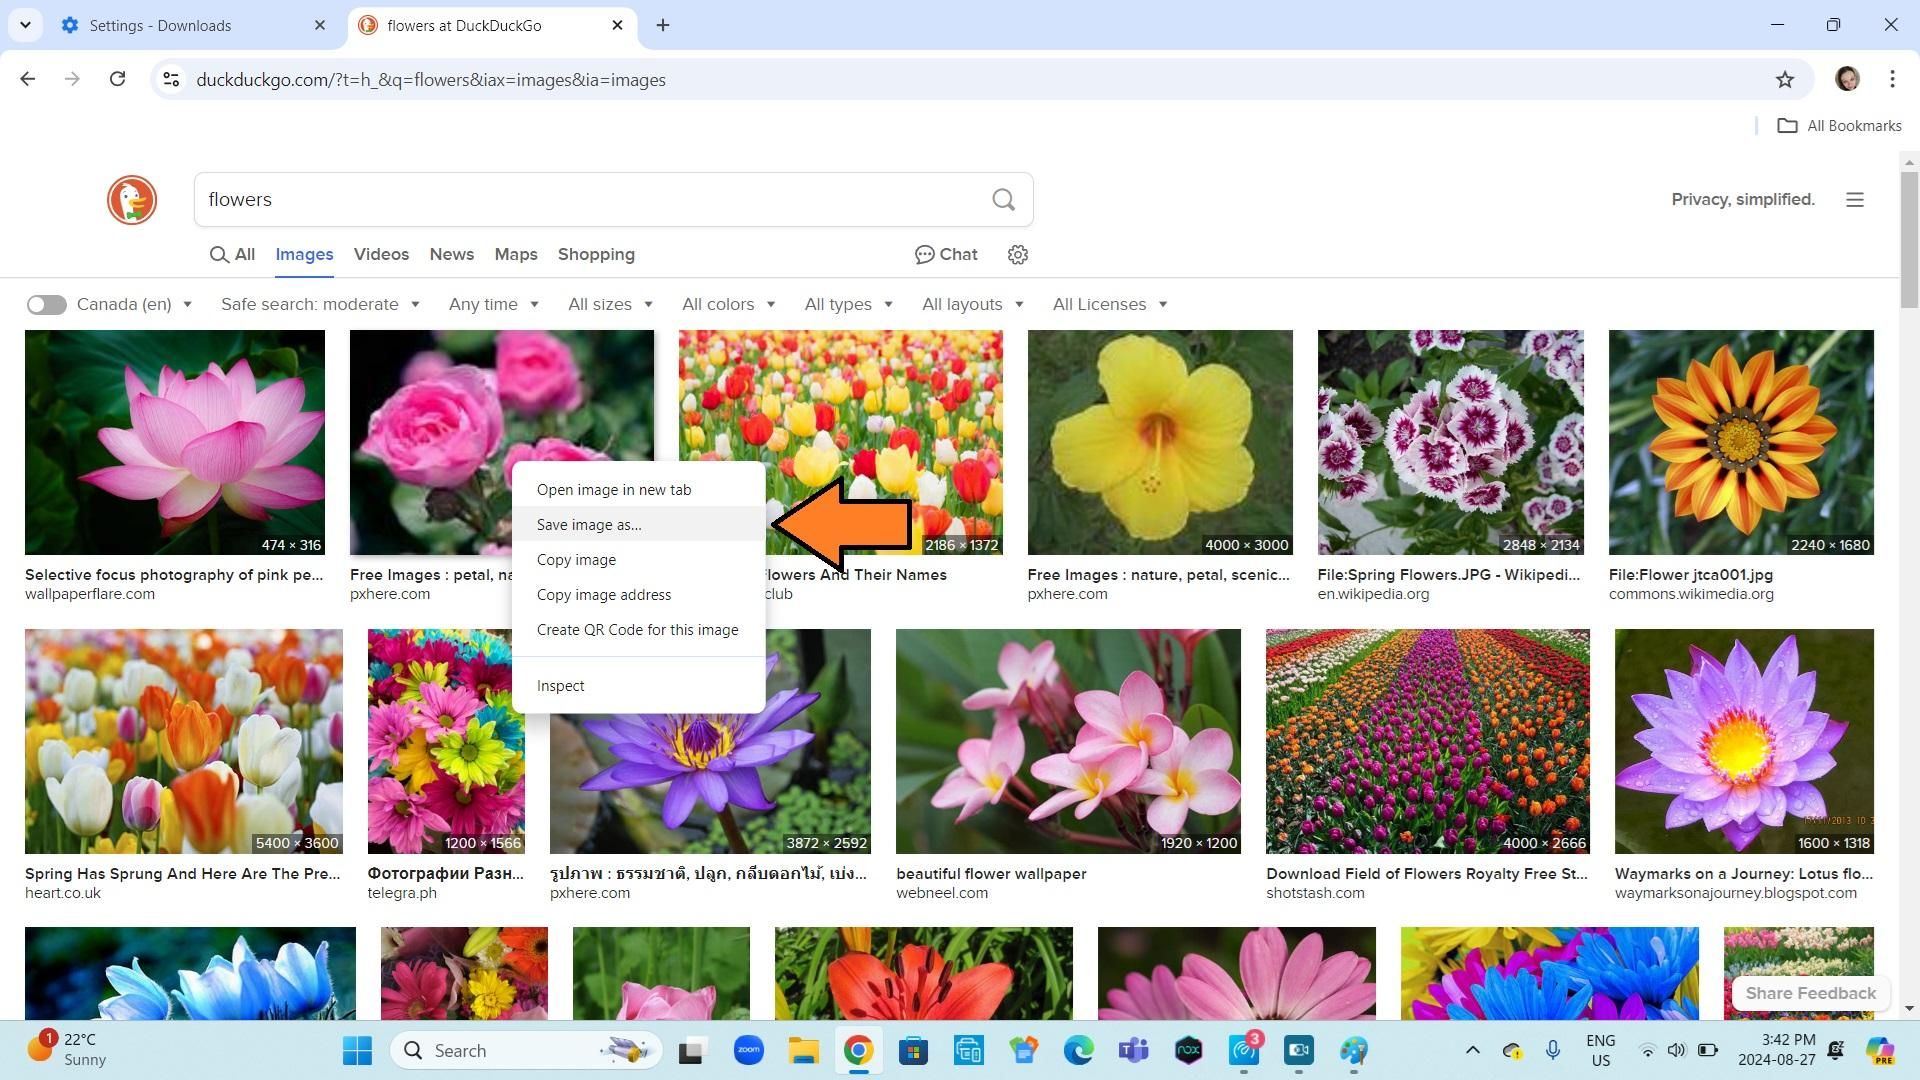Expand the All Licenses dropdown
The width and height of the screenshot is (1920, 1080).
[1109, 305]
